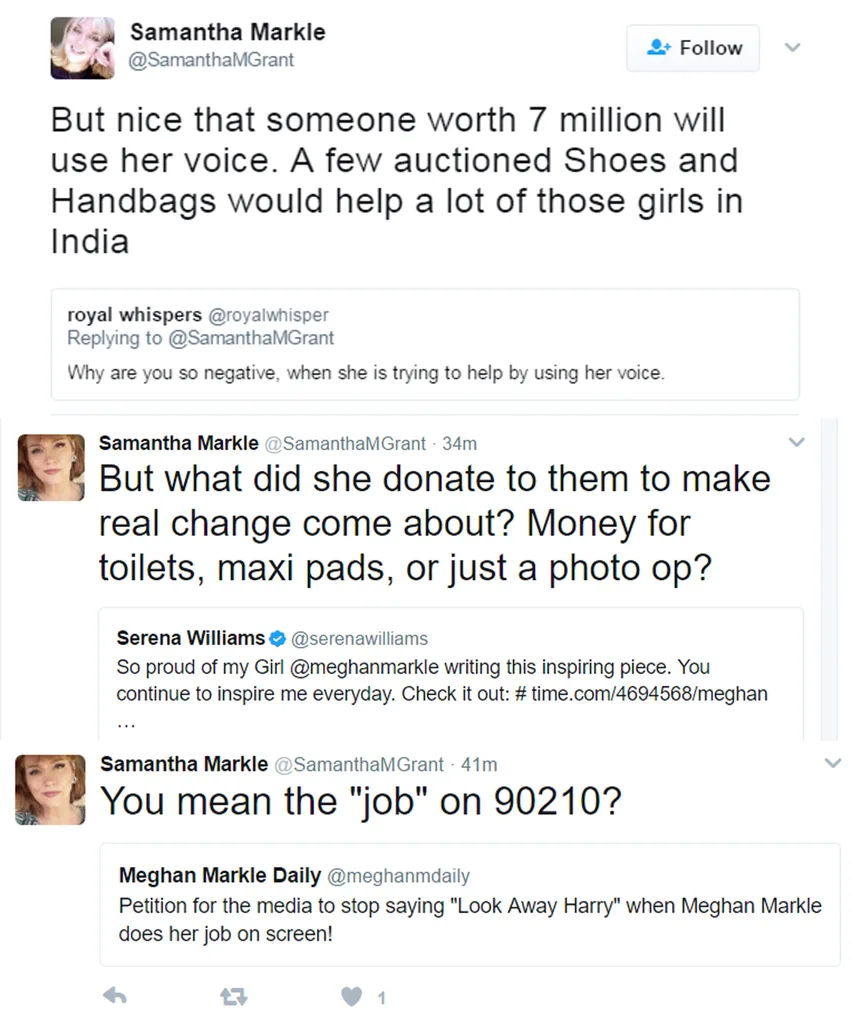Open the @serenawilliams handle link

click(x=359, y=639)
